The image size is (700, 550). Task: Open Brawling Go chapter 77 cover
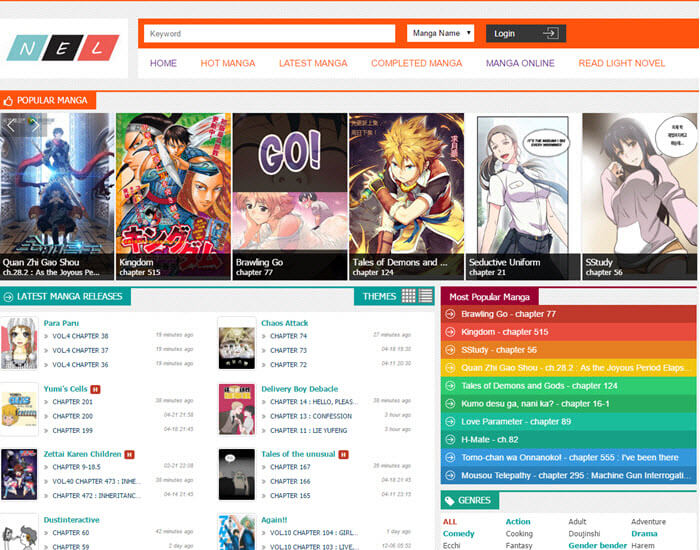click(x=290, y=196)
